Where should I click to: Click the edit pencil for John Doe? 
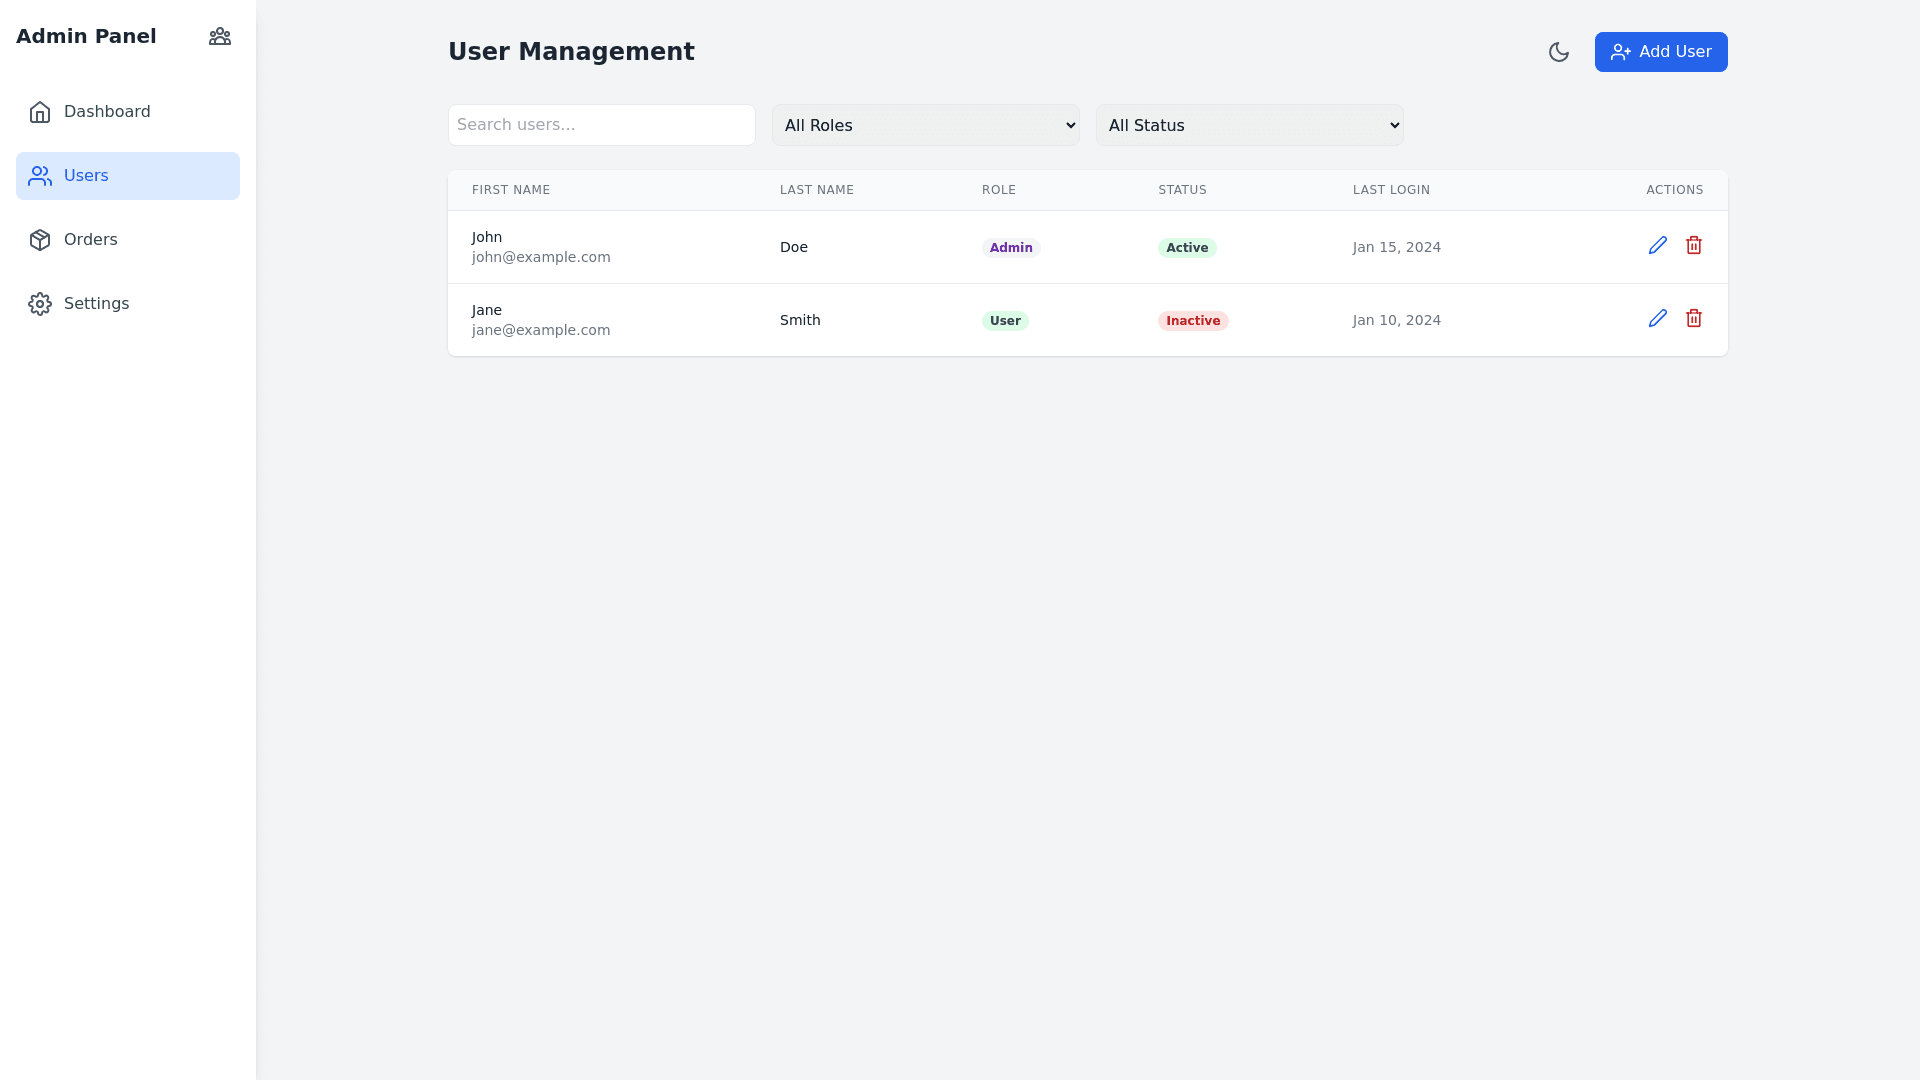coord(1657,246)
